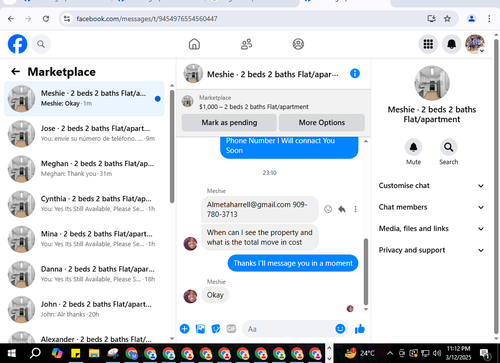
Task: Search in conversation with magnifier icon
Action: pos(448,147)
